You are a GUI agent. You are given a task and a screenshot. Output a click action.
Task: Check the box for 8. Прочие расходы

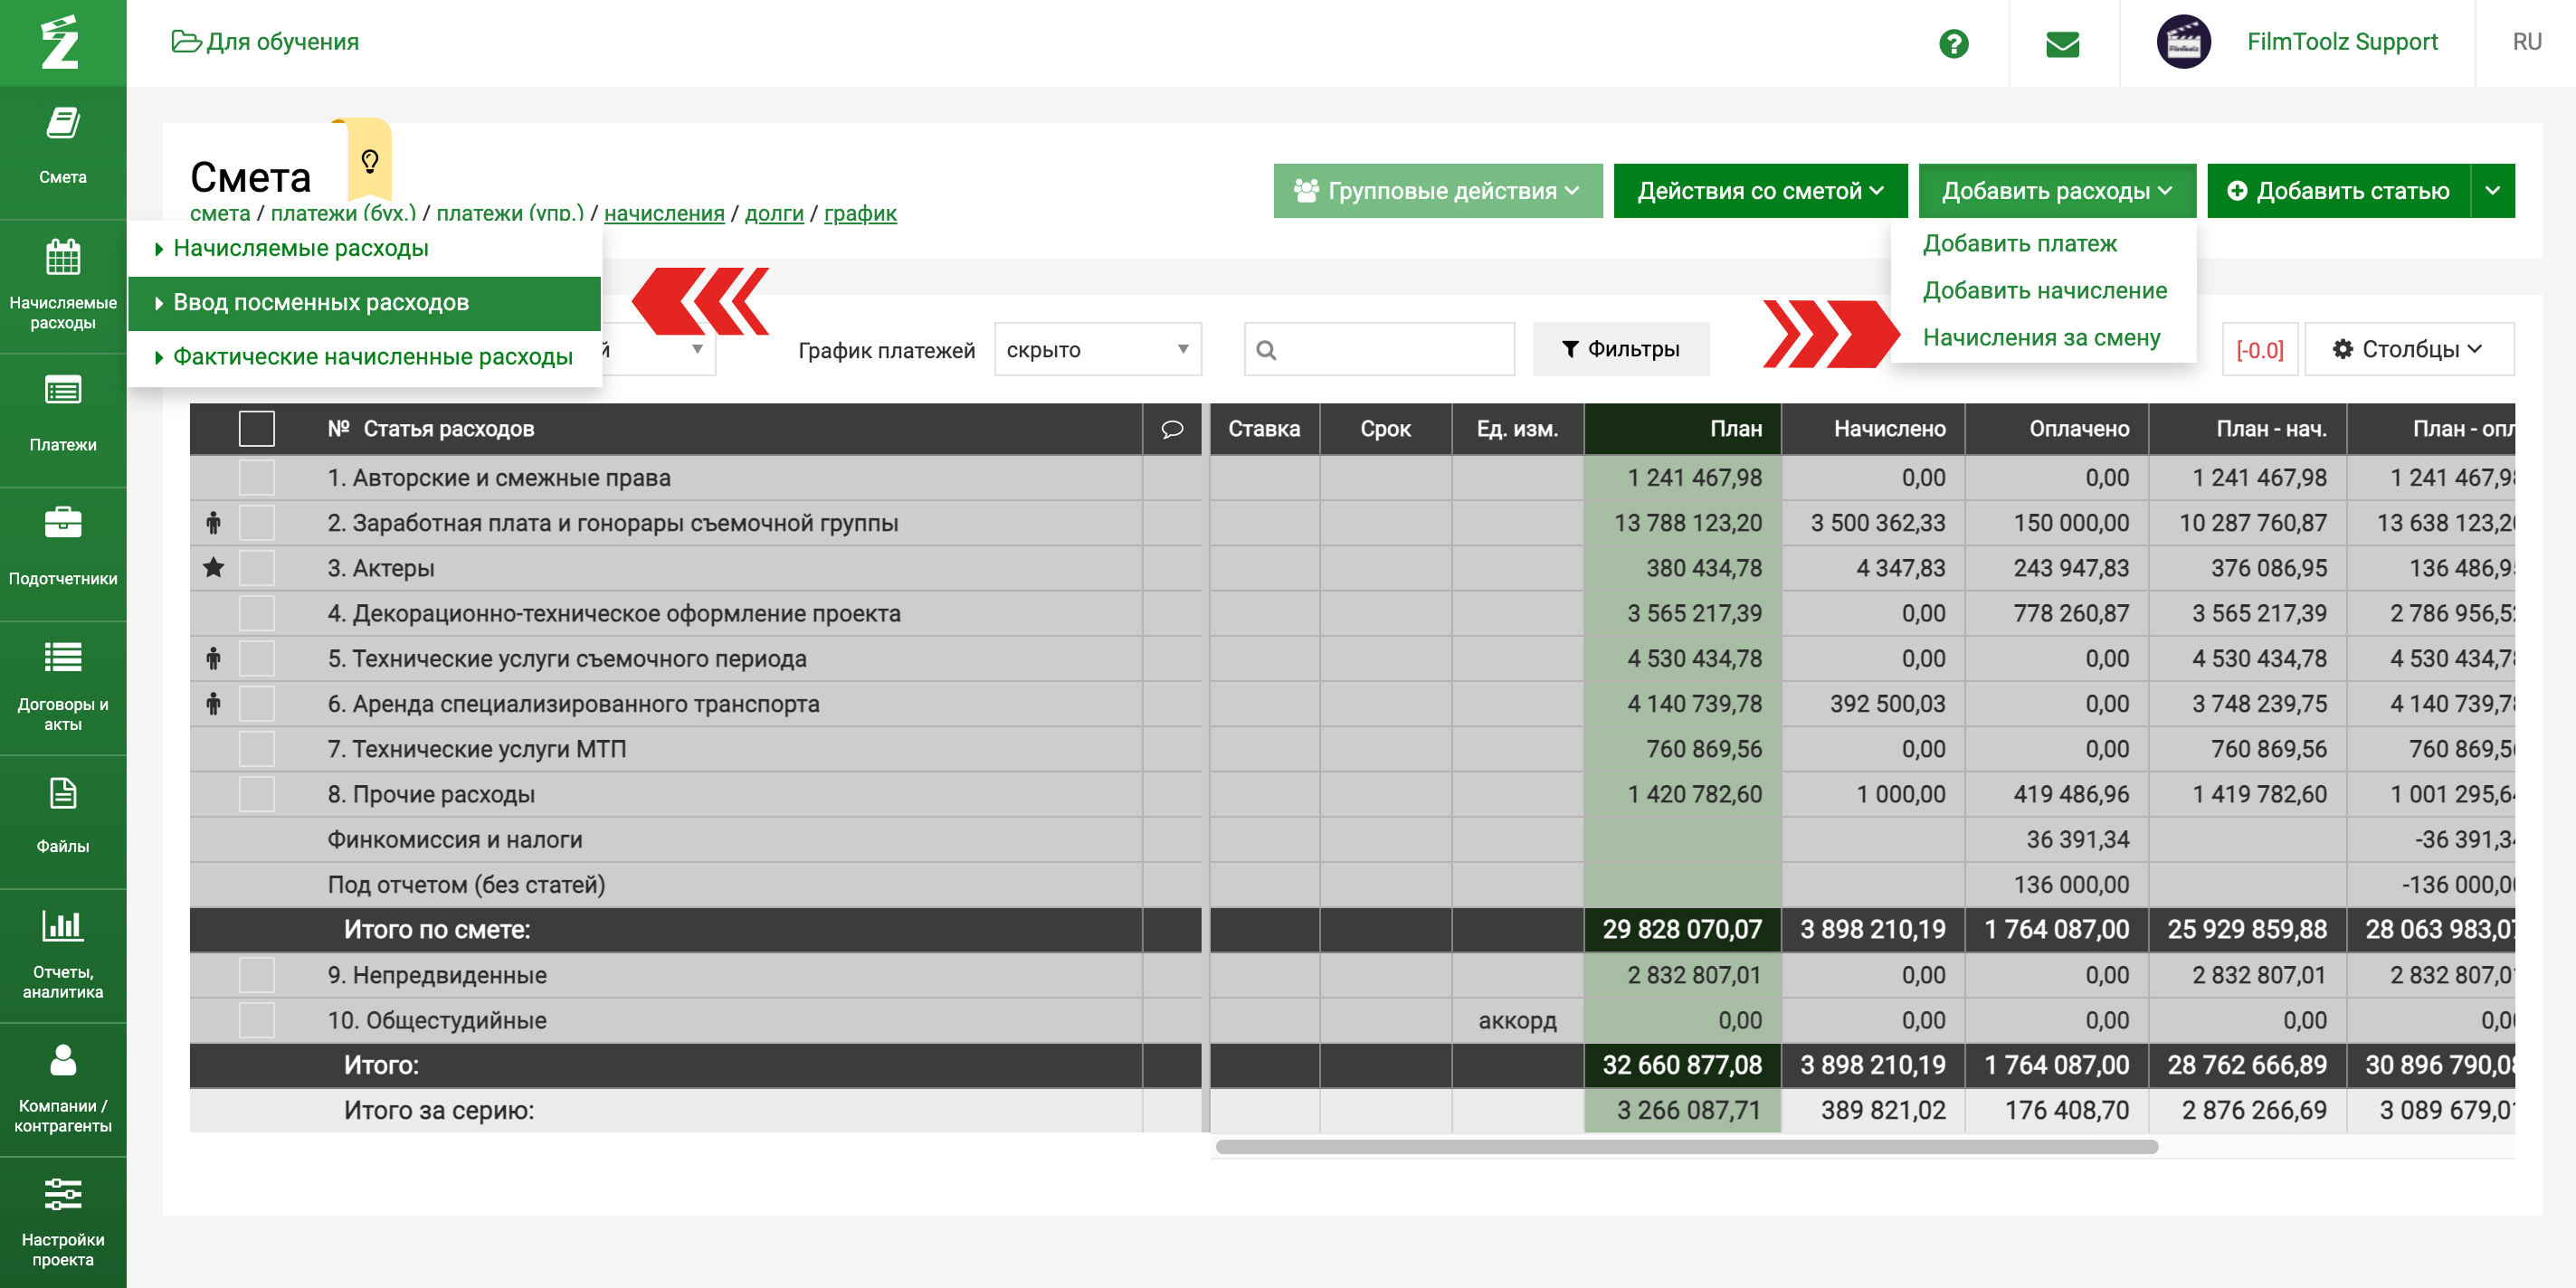pyautogui.click(x=257, y=794)
